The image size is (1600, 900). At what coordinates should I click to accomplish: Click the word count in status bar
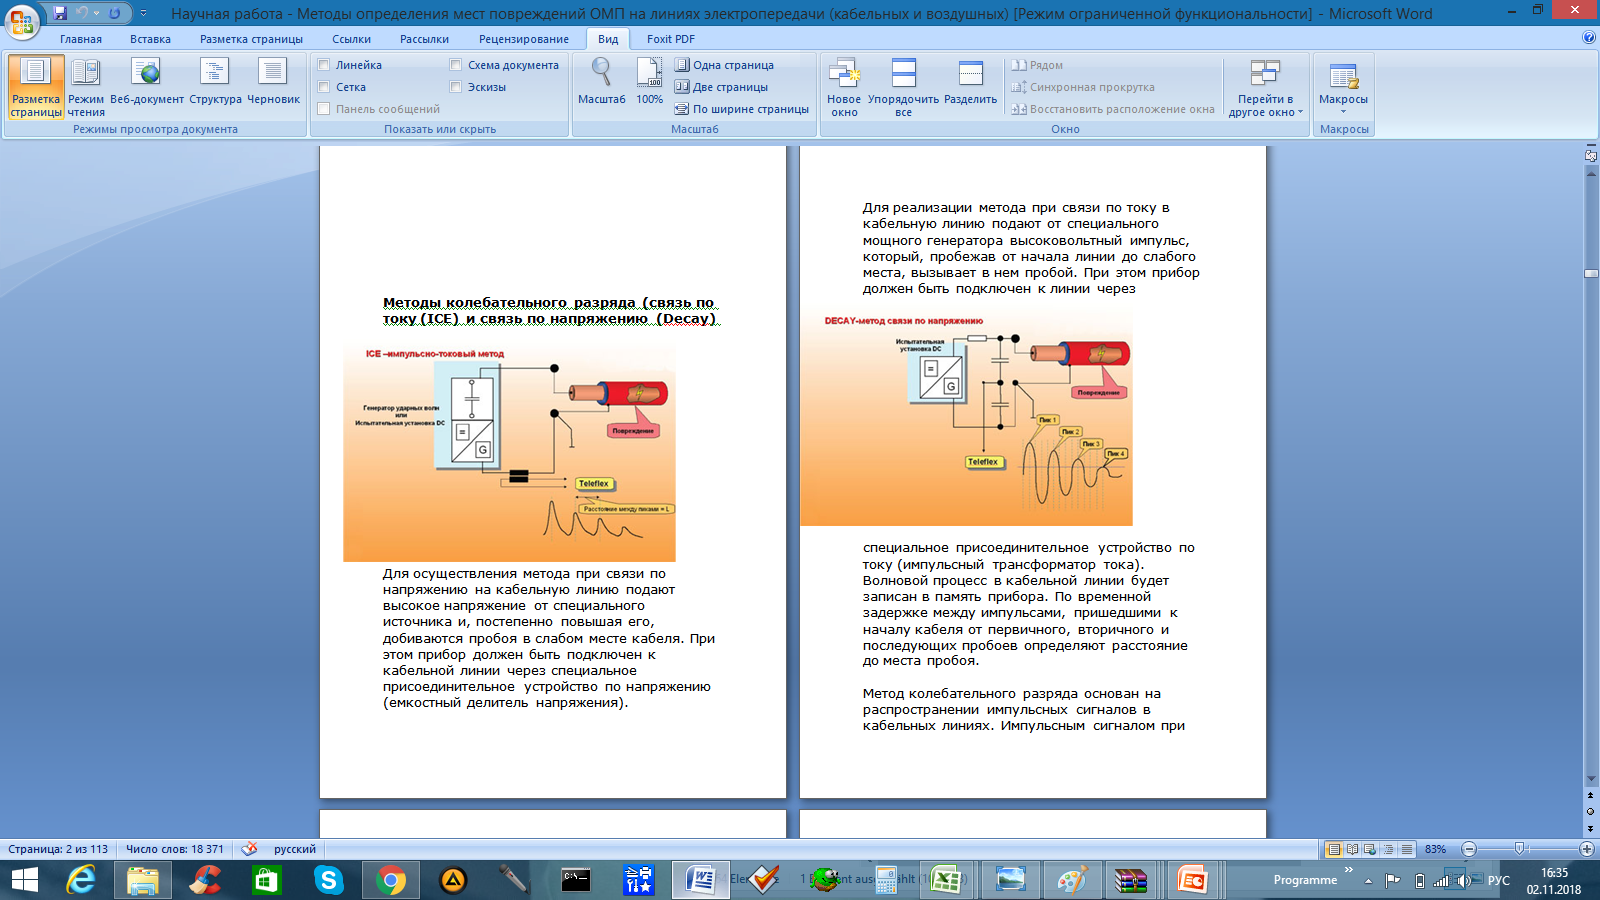pos(175,849)
